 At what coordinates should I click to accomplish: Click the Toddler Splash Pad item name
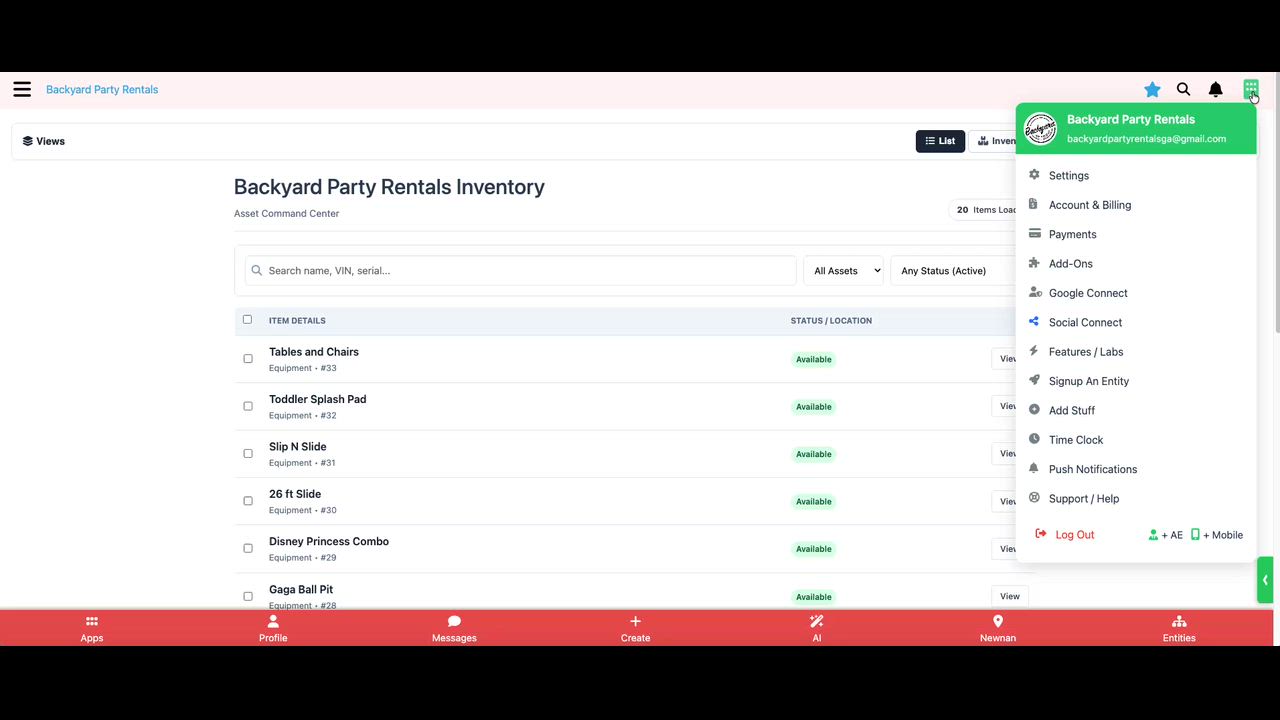(318, 399)
